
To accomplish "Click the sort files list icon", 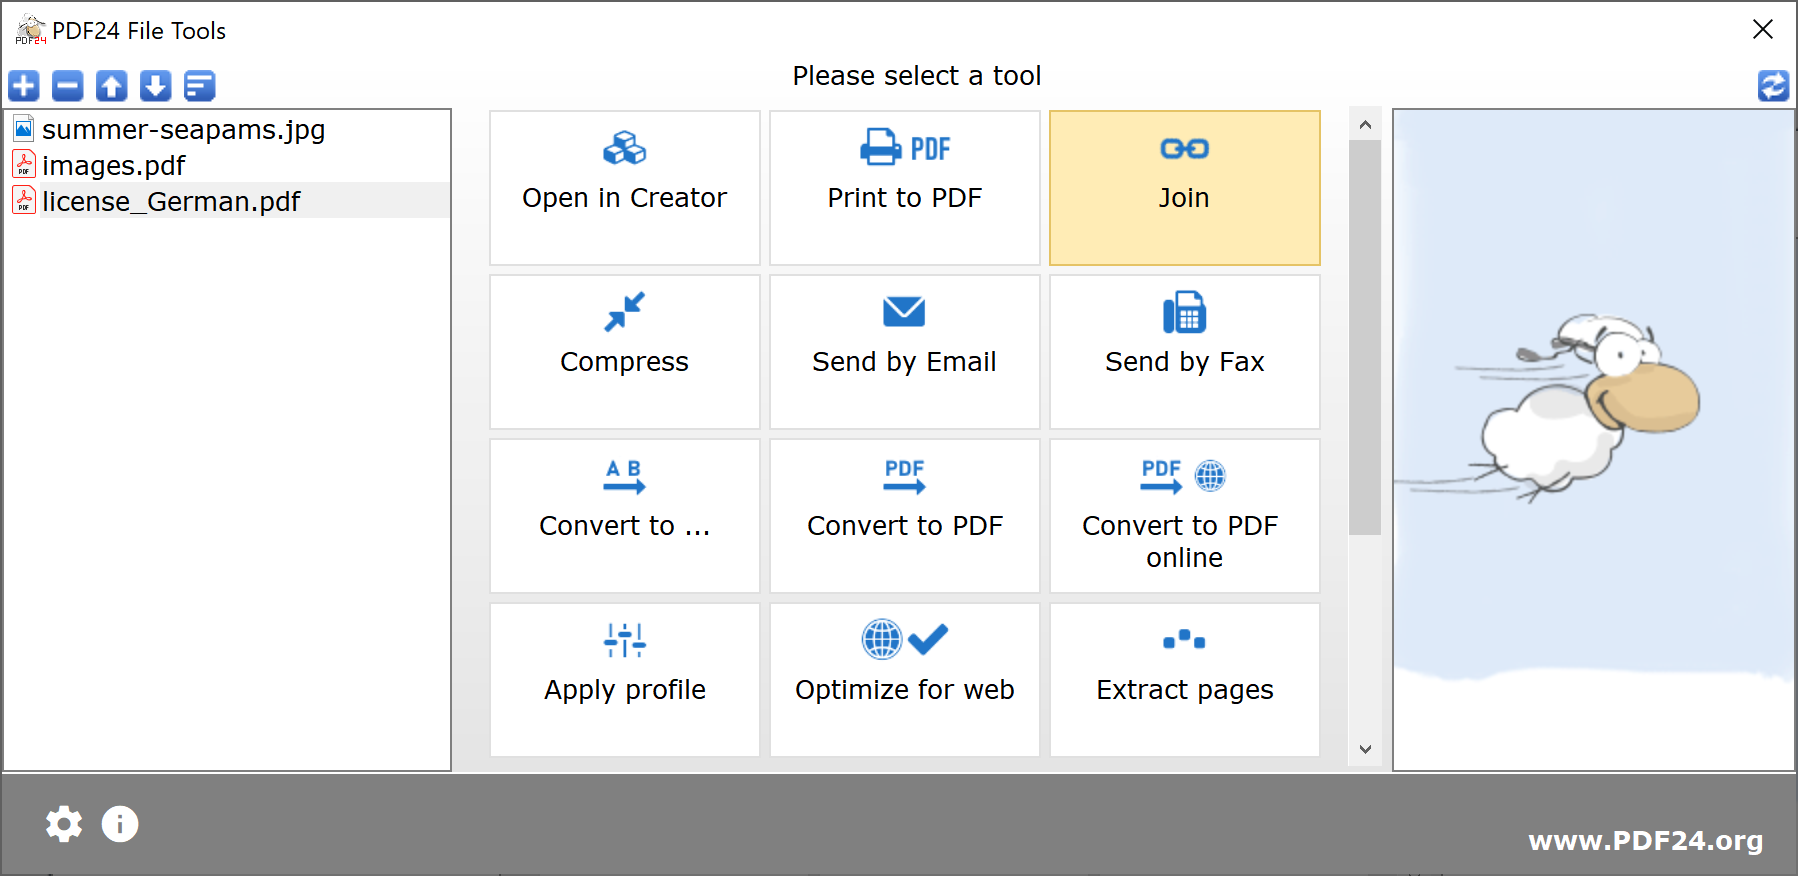I will [x=200, y=86].
